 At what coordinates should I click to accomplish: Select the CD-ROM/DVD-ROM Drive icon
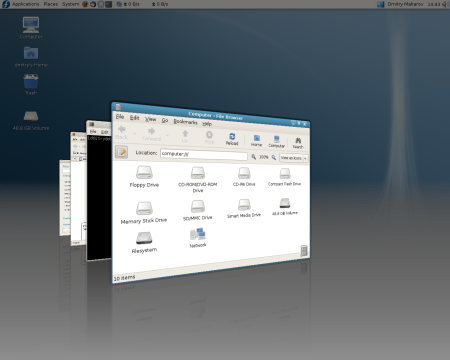198,179
